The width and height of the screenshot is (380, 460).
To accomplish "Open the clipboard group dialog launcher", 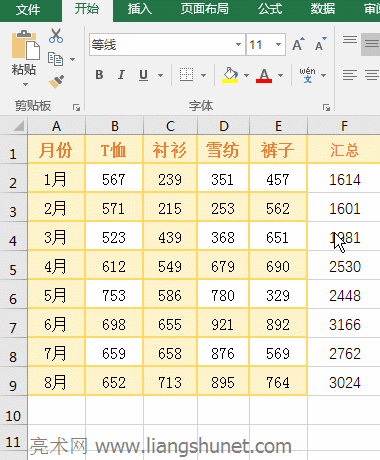I will 77,107.
